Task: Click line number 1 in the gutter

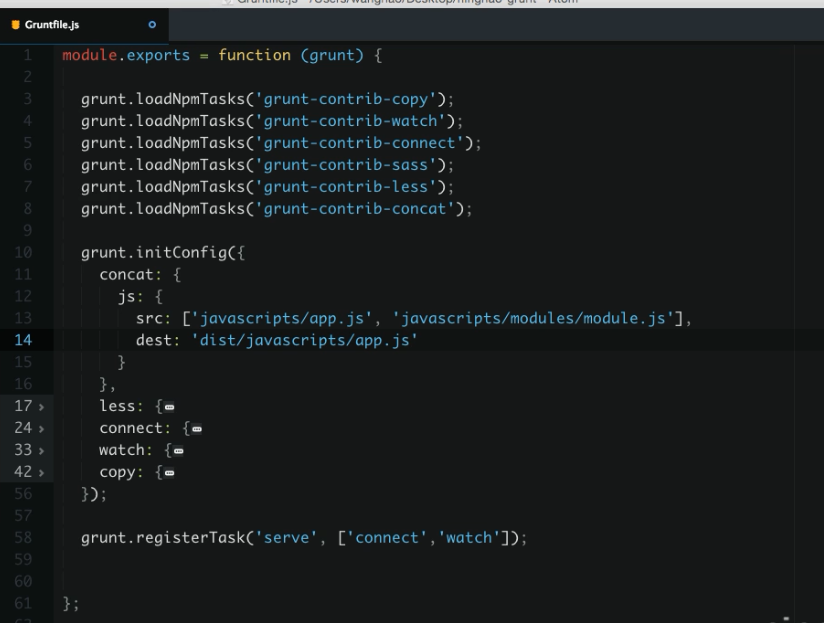Action: click(27, 53)
